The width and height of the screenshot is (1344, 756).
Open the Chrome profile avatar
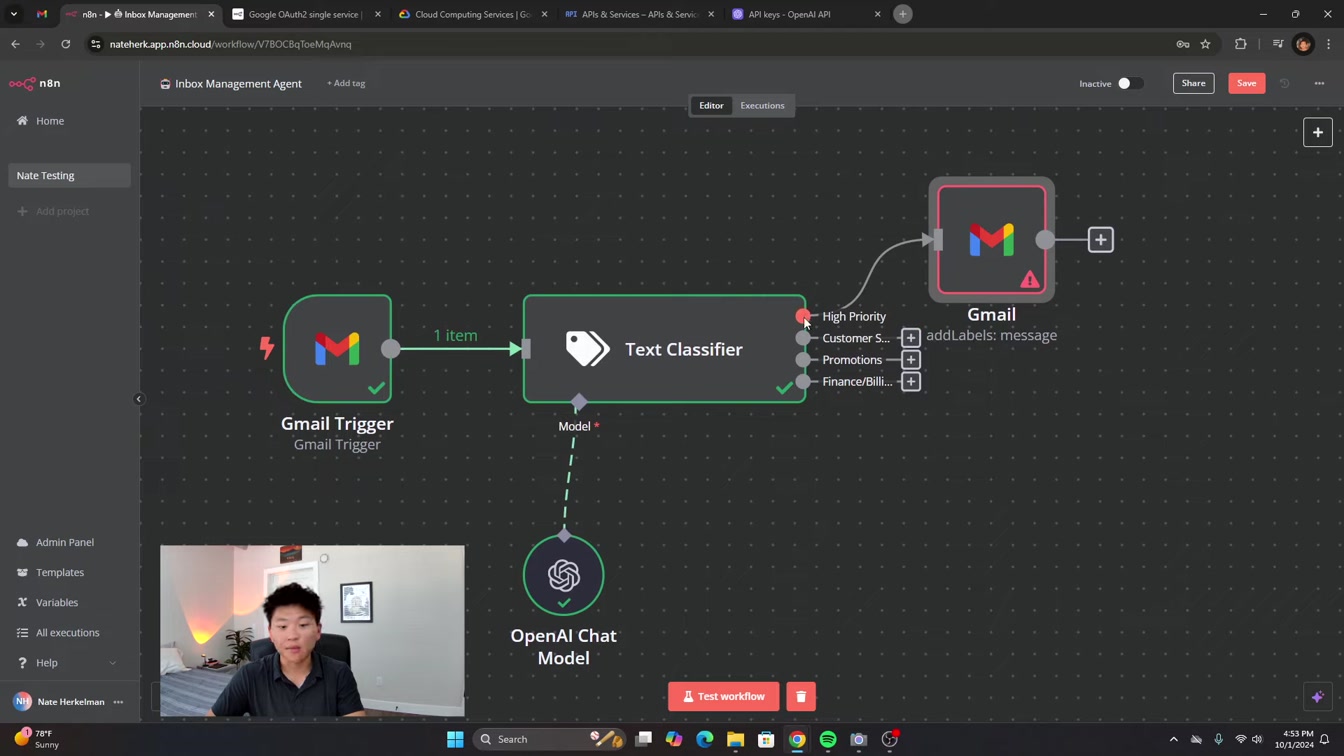coord(1303,44)
